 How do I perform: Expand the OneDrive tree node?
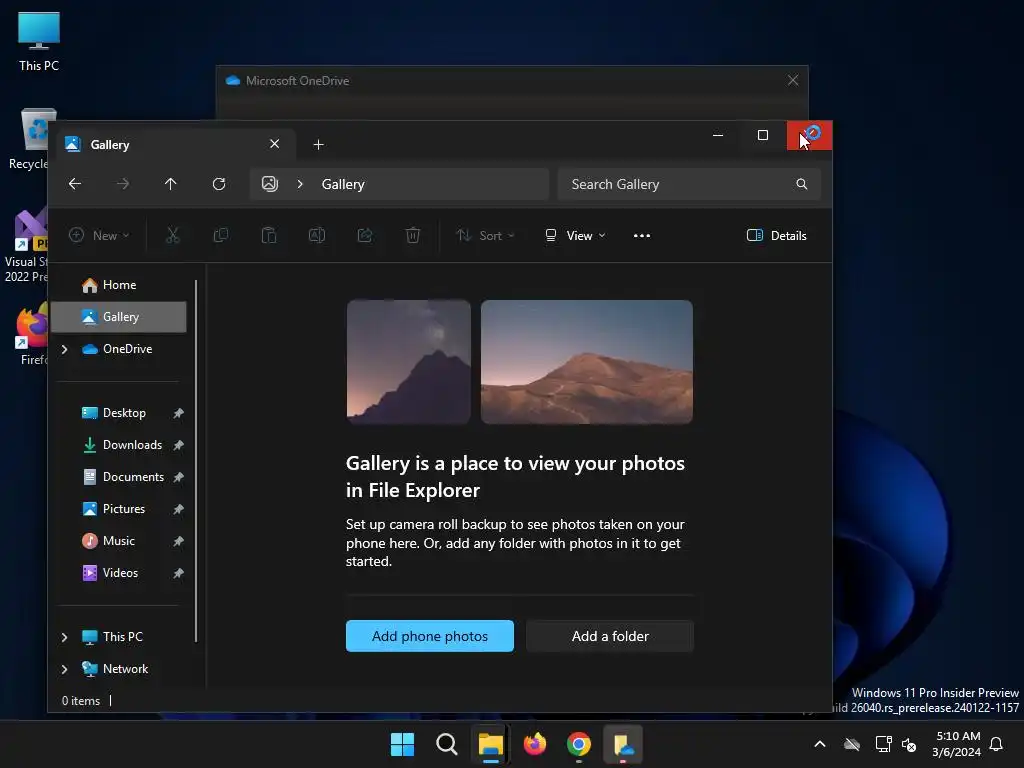(64, 349)
